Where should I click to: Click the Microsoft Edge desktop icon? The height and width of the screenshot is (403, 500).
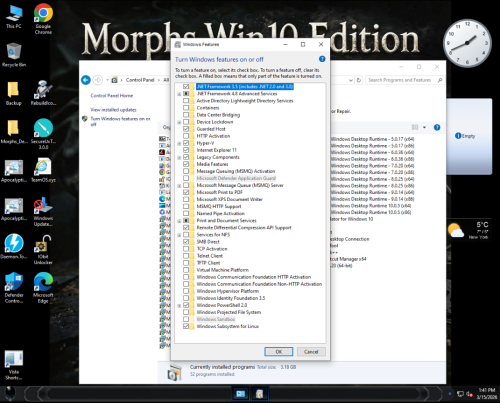(x=43, y=288)
